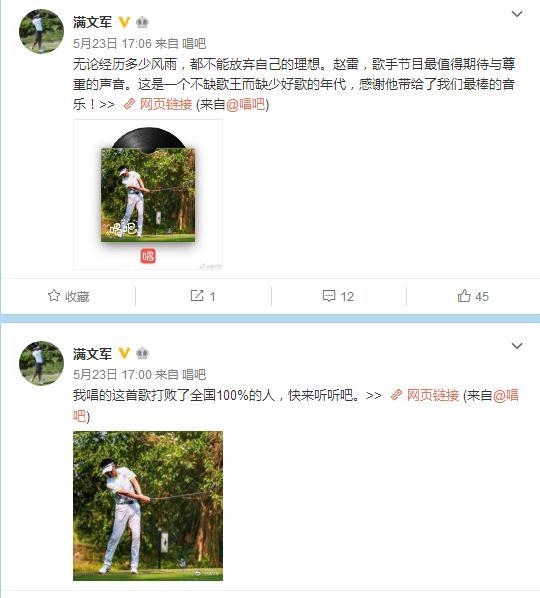Click username 满文军 in the first post

pos(93,22)
